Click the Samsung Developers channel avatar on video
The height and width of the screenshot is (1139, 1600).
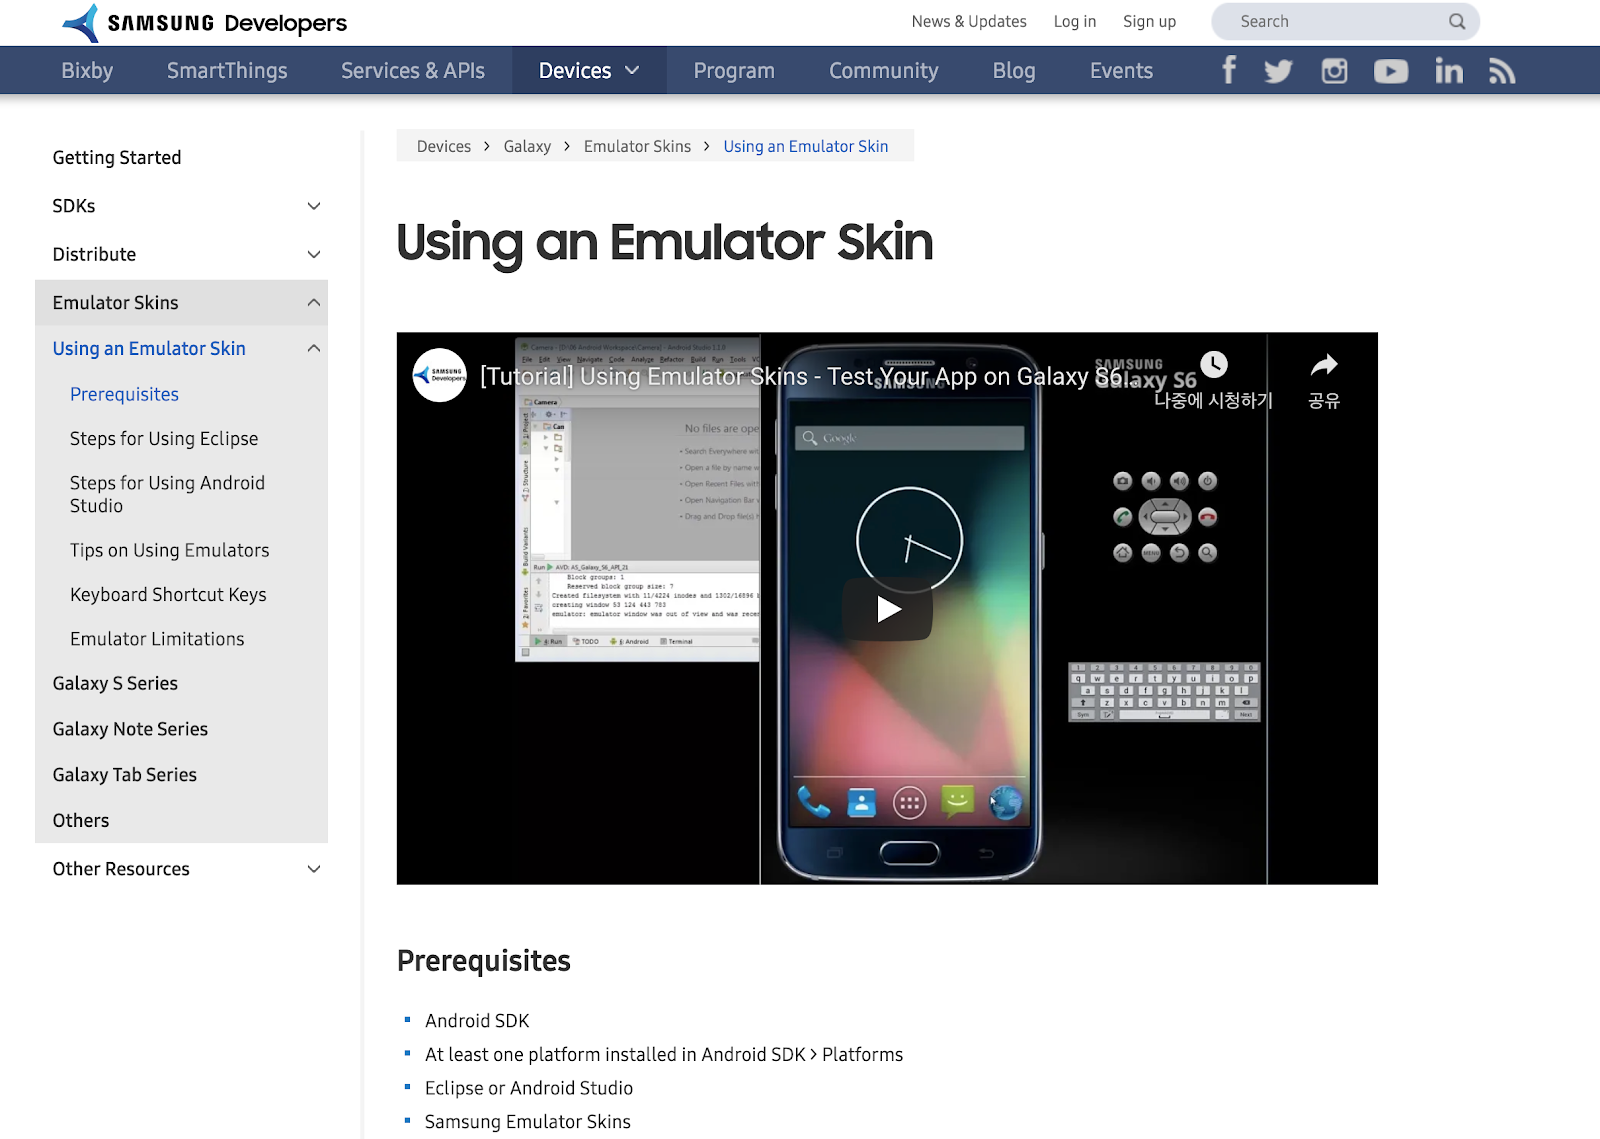pyautogui.click(x=440, y=375)
